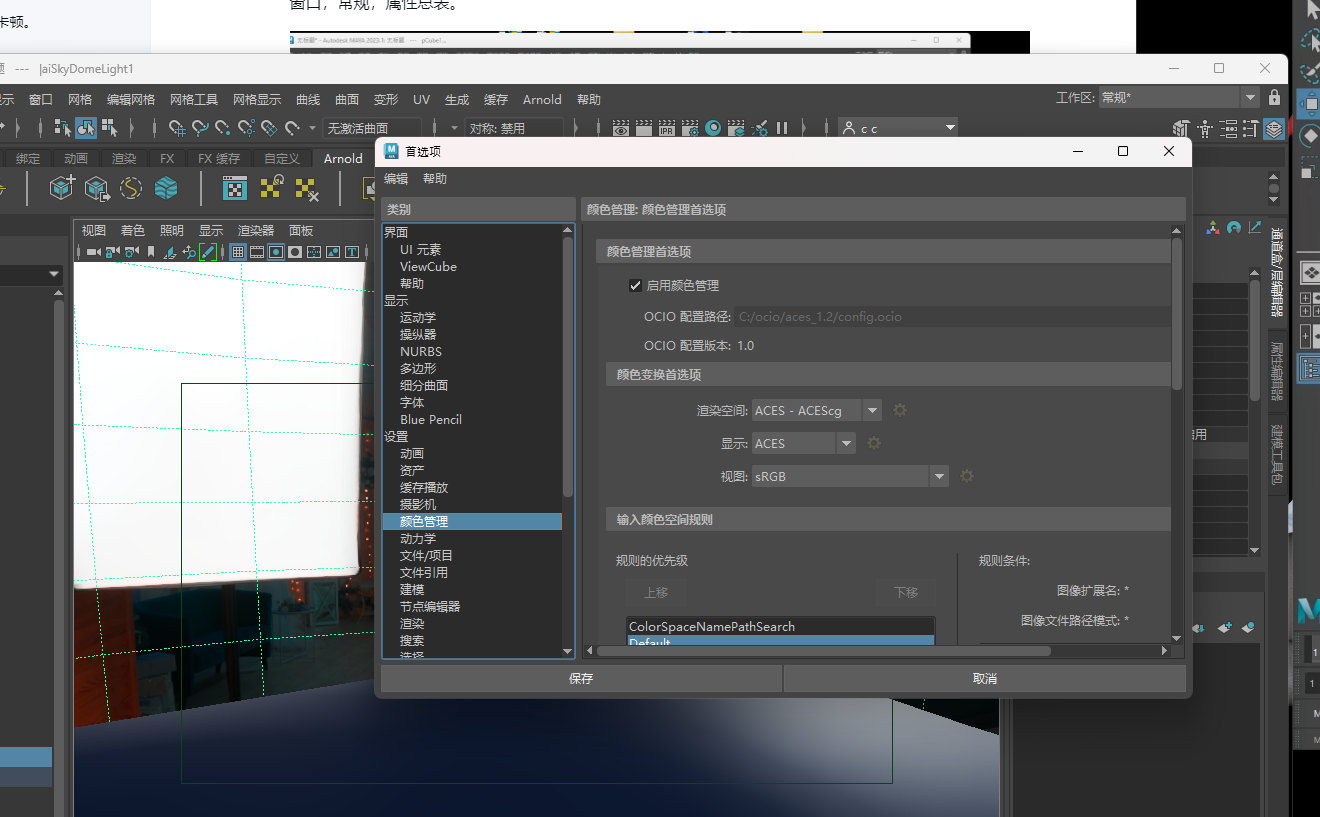Select ColorSpaceNamePathSearch rule
This screenshot has height=817, width=1320.
[x=780, y=626]
